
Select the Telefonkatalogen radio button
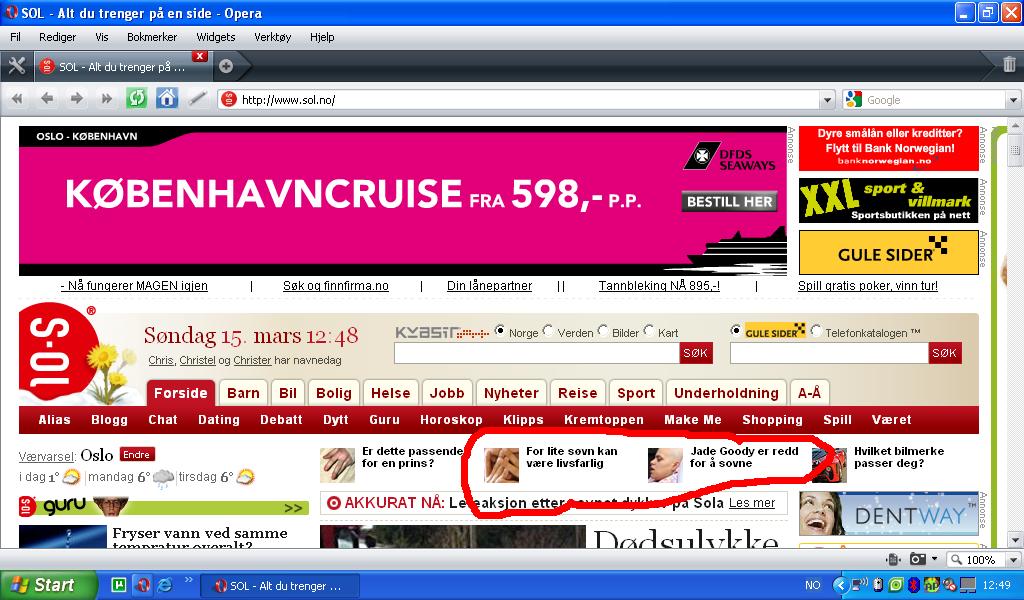pos(816,331)
